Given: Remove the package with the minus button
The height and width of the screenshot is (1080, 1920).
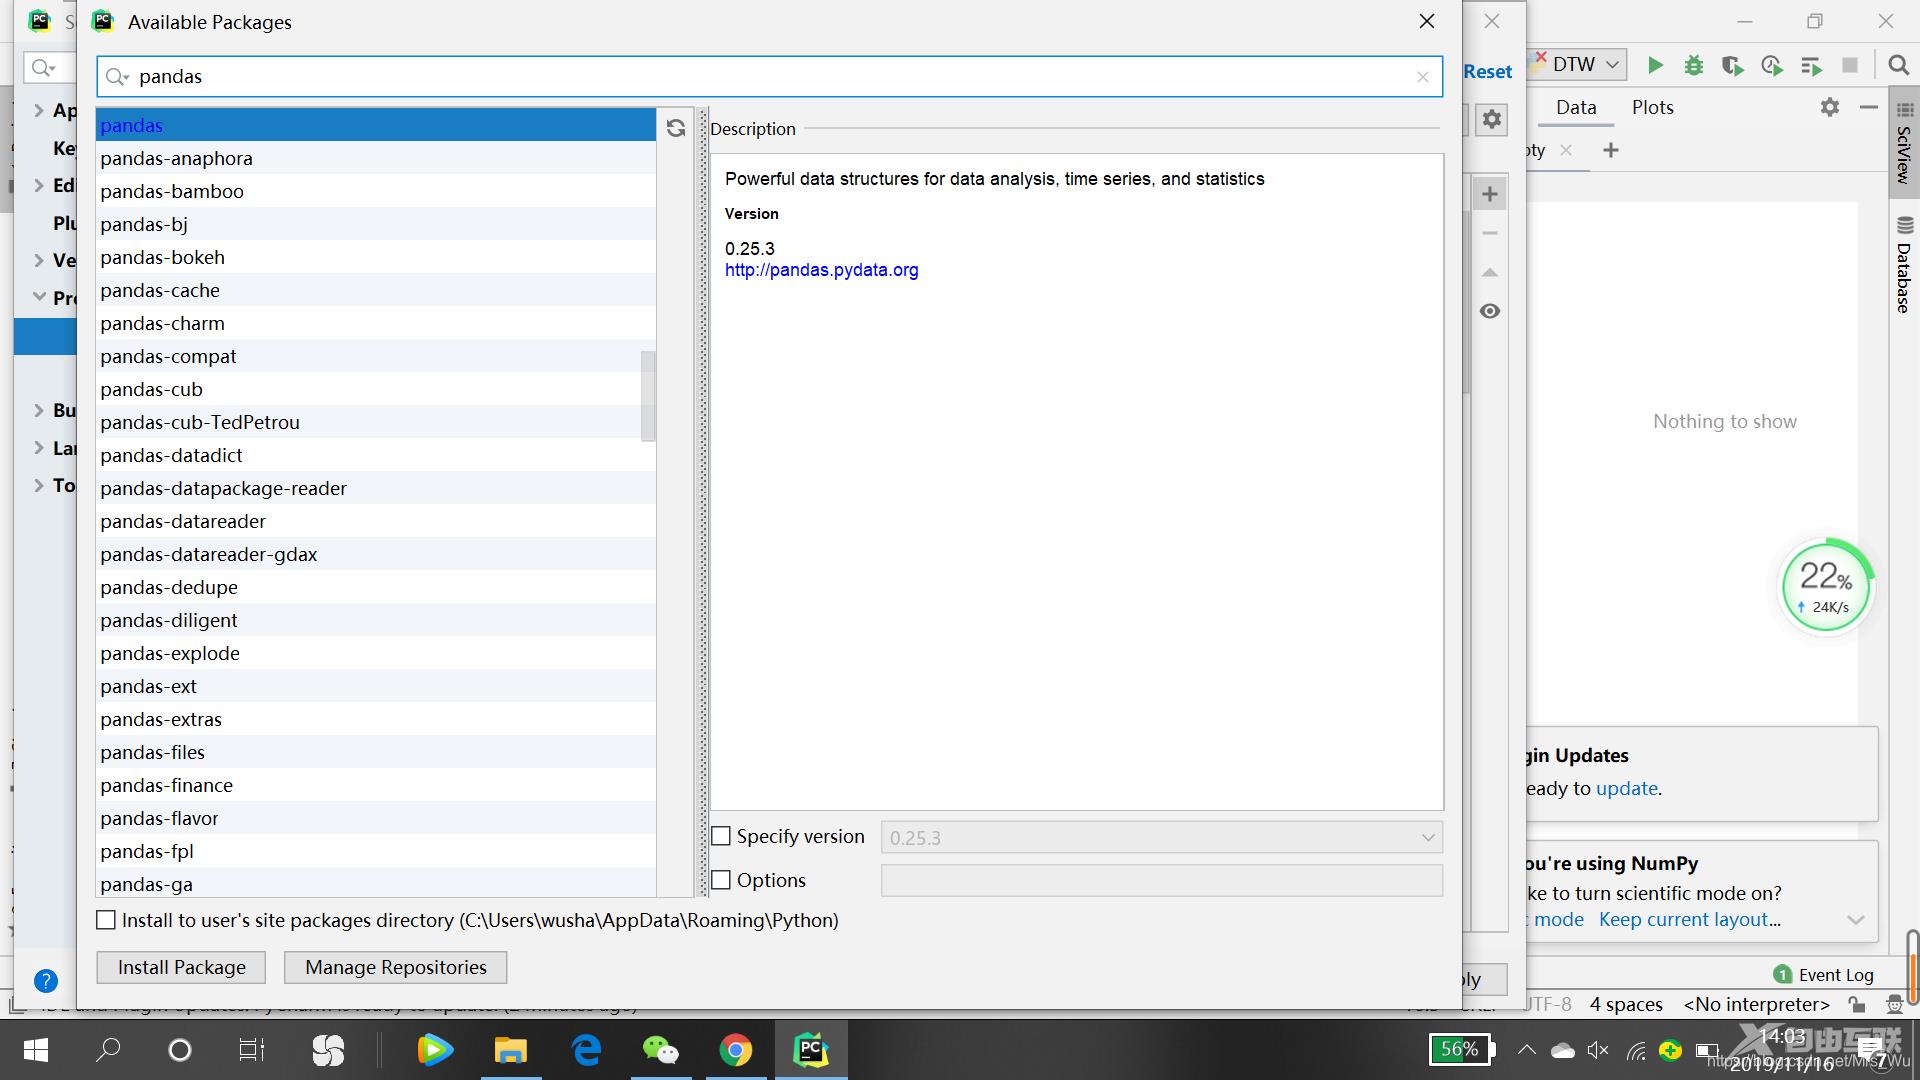Looking at the screenshot, I should pos(1490,233).
